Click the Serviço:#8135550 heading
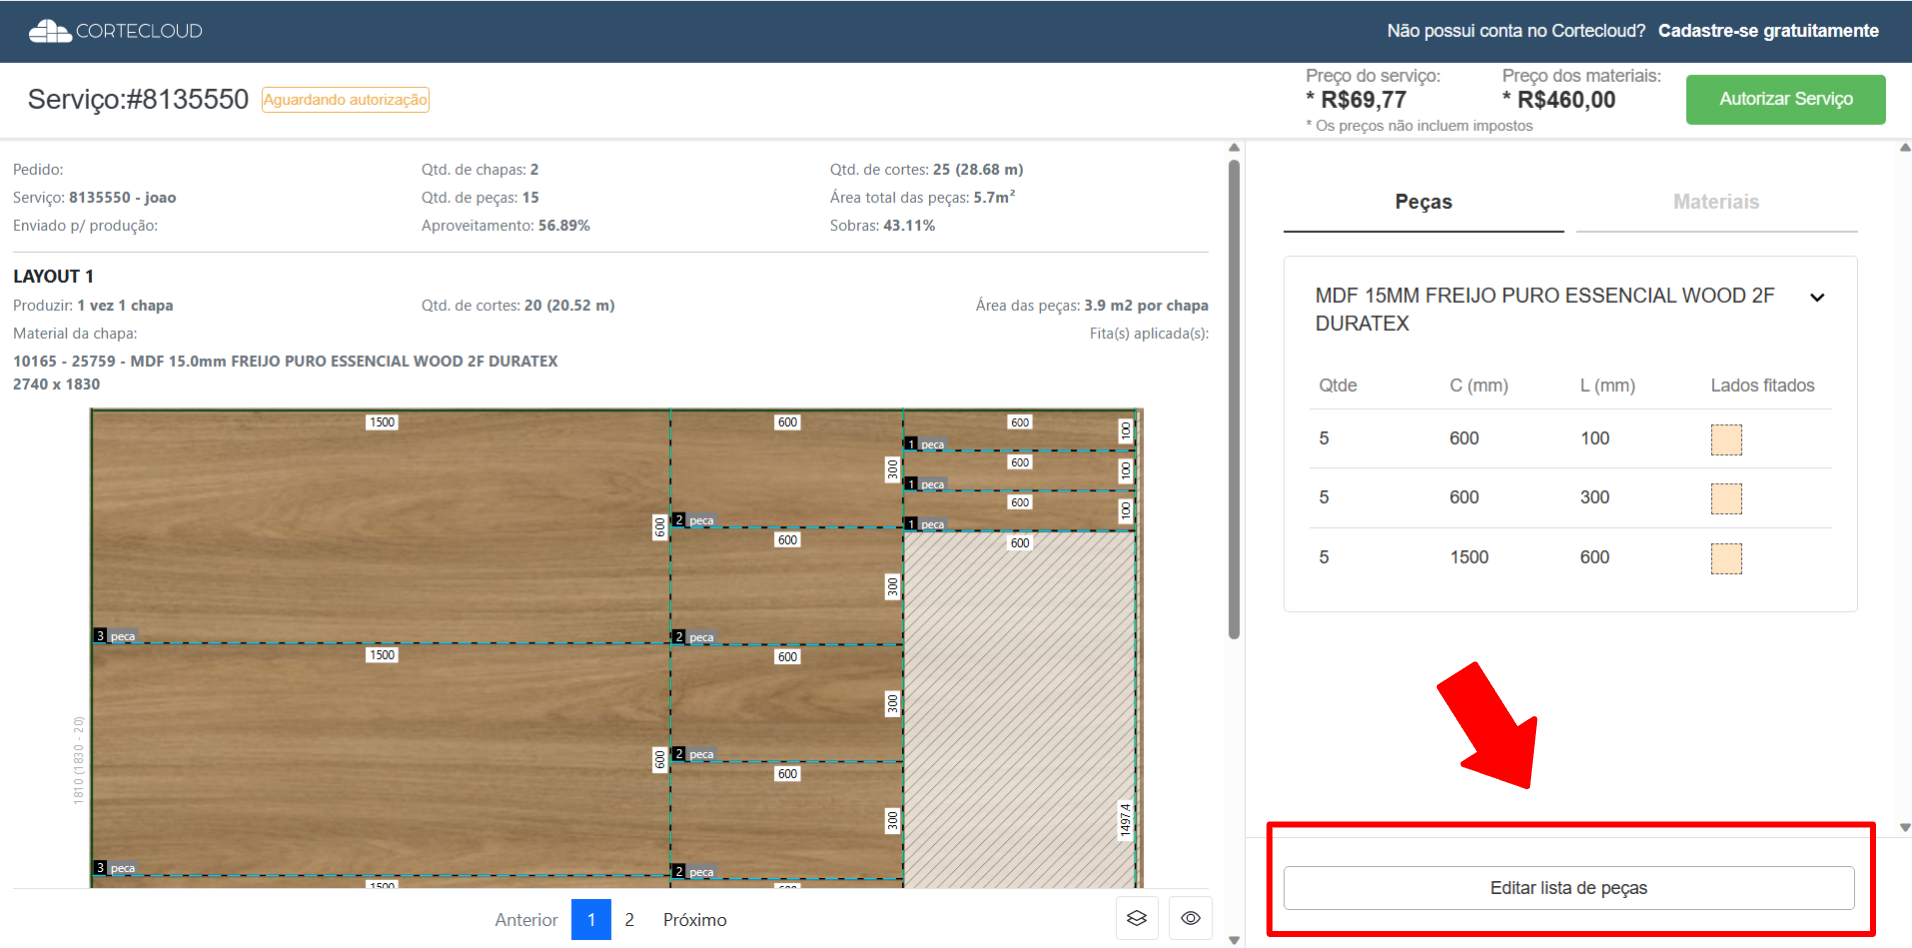Screen dimensions: 1912x948 point(138,99)
